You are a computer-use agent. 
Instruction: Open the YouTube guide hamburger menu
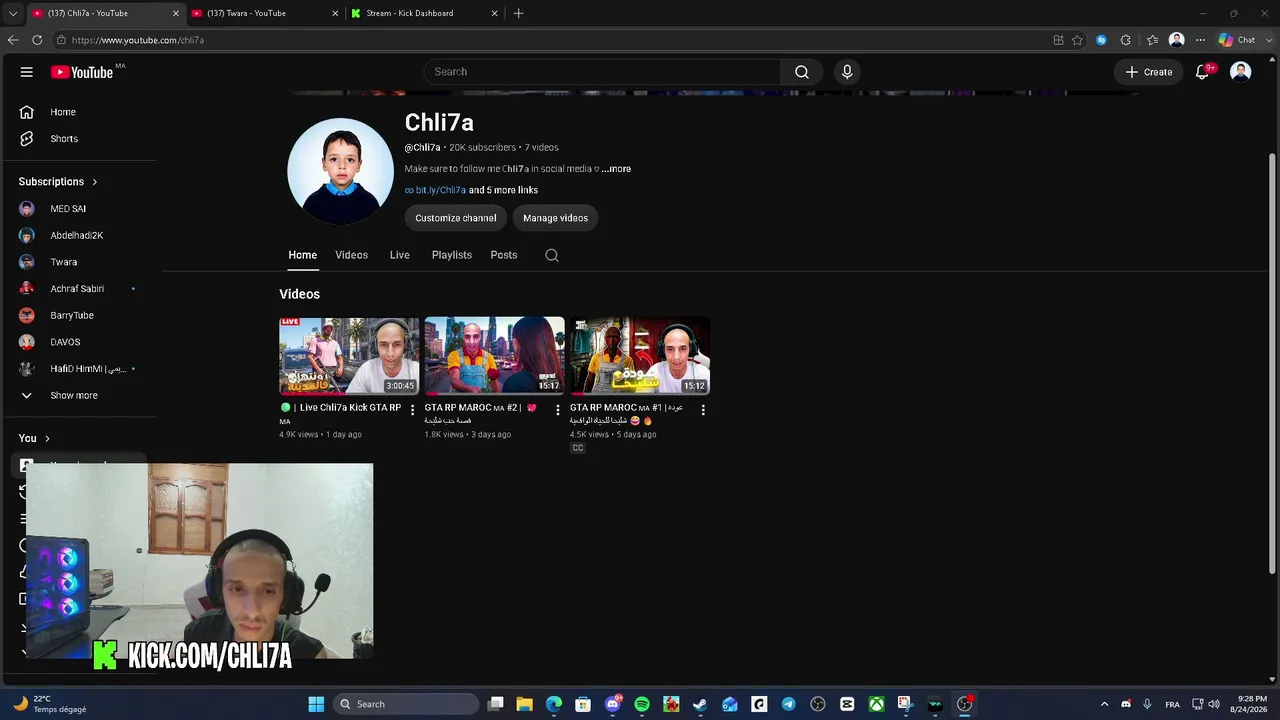click(x=27, y=72)
